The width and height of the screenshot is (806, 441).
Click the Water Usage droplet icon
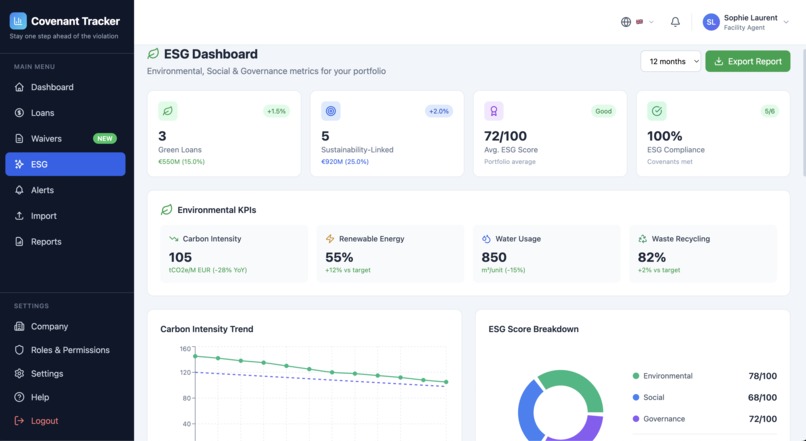coord(486,239)
